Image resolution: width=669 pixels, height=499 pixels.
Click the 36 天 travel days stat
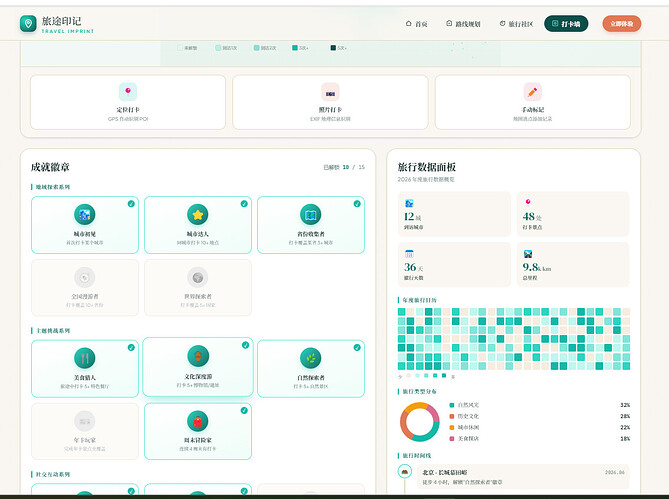pyautogui.click(x=454, y=264)
